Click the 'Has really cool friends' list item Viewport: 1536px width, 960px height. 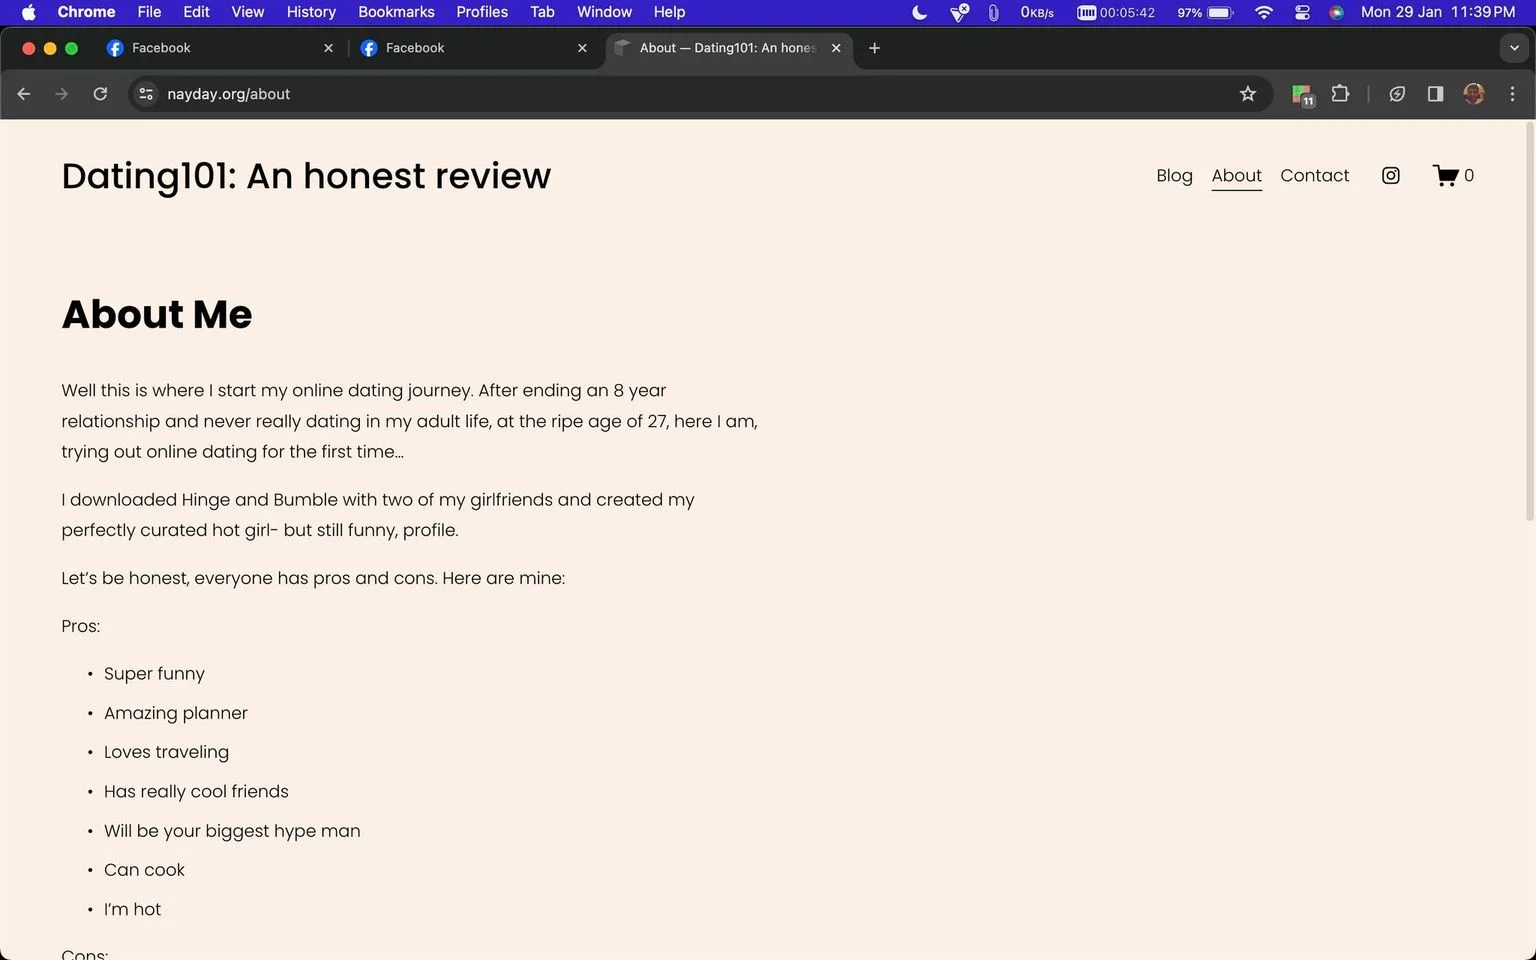[x=196, y=791]
